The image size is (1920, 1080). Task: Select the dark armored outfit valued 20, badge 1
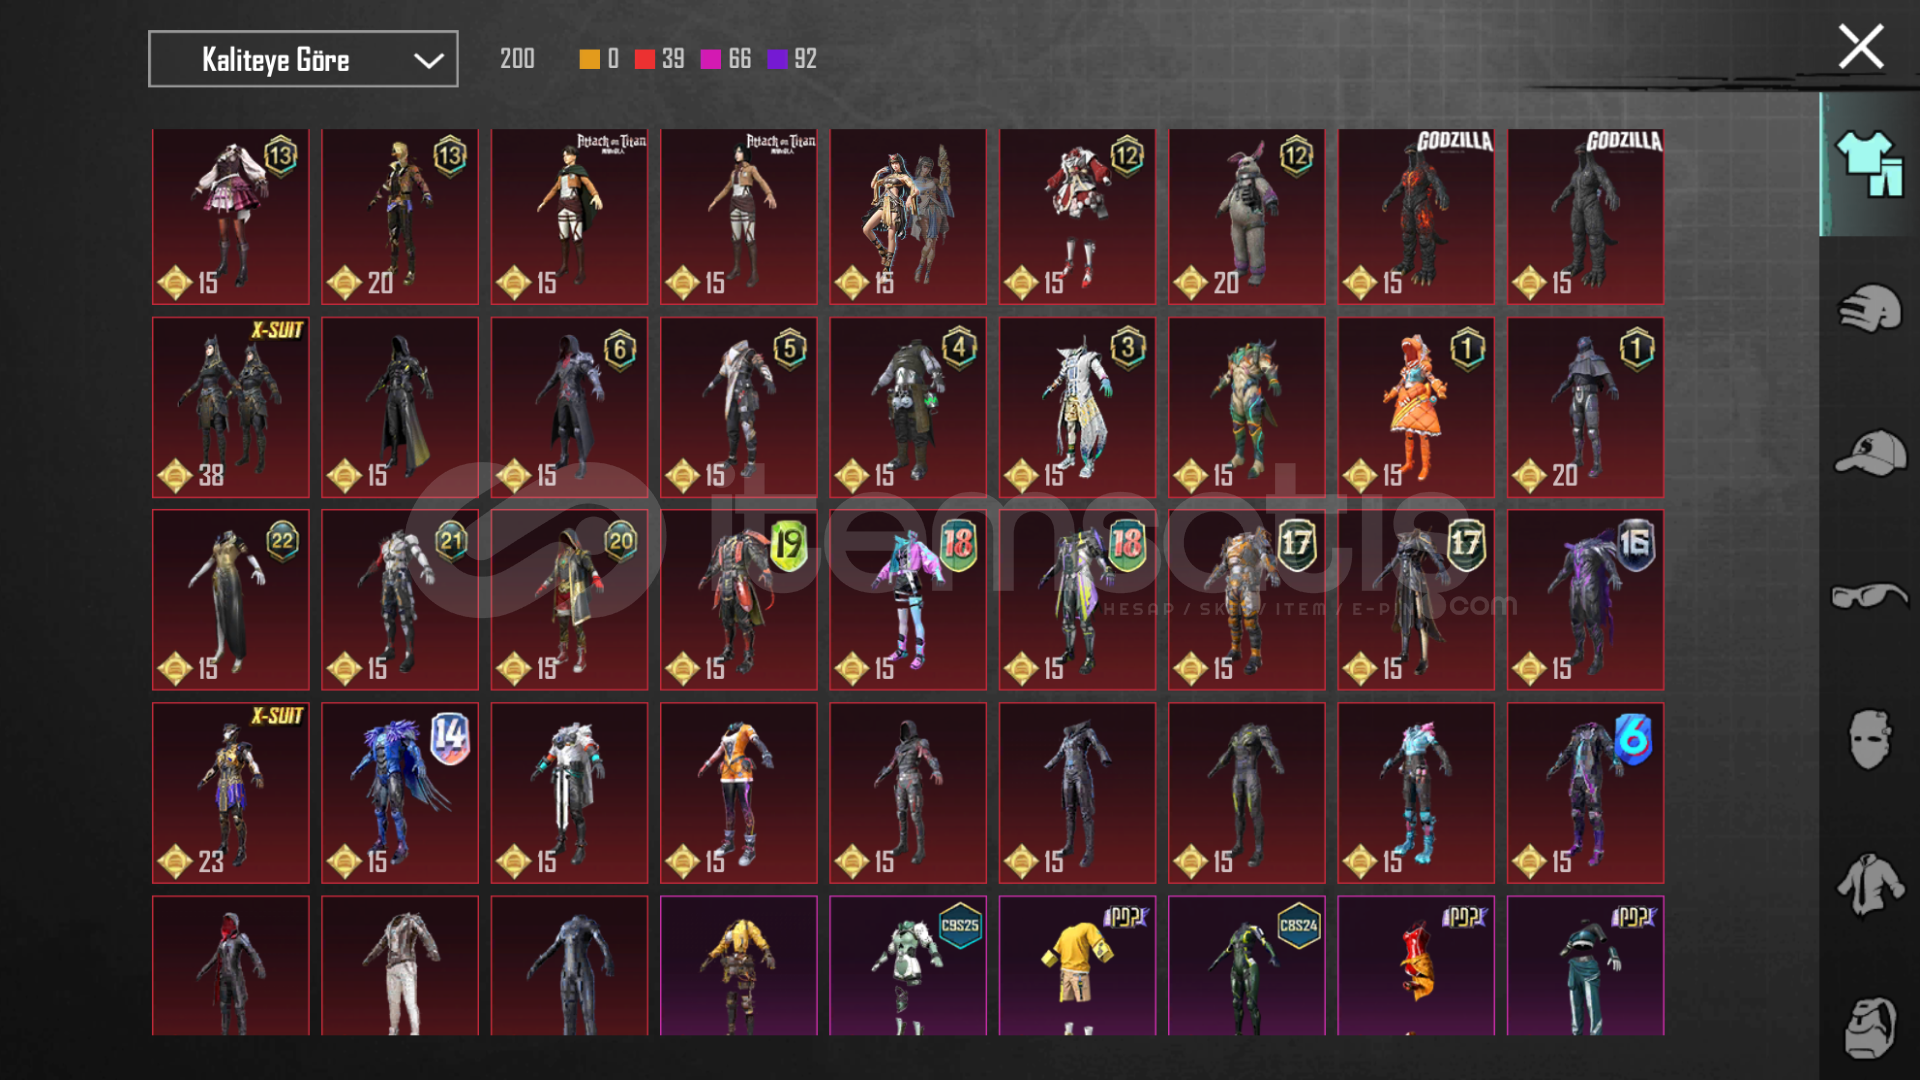coord(1585,407)
